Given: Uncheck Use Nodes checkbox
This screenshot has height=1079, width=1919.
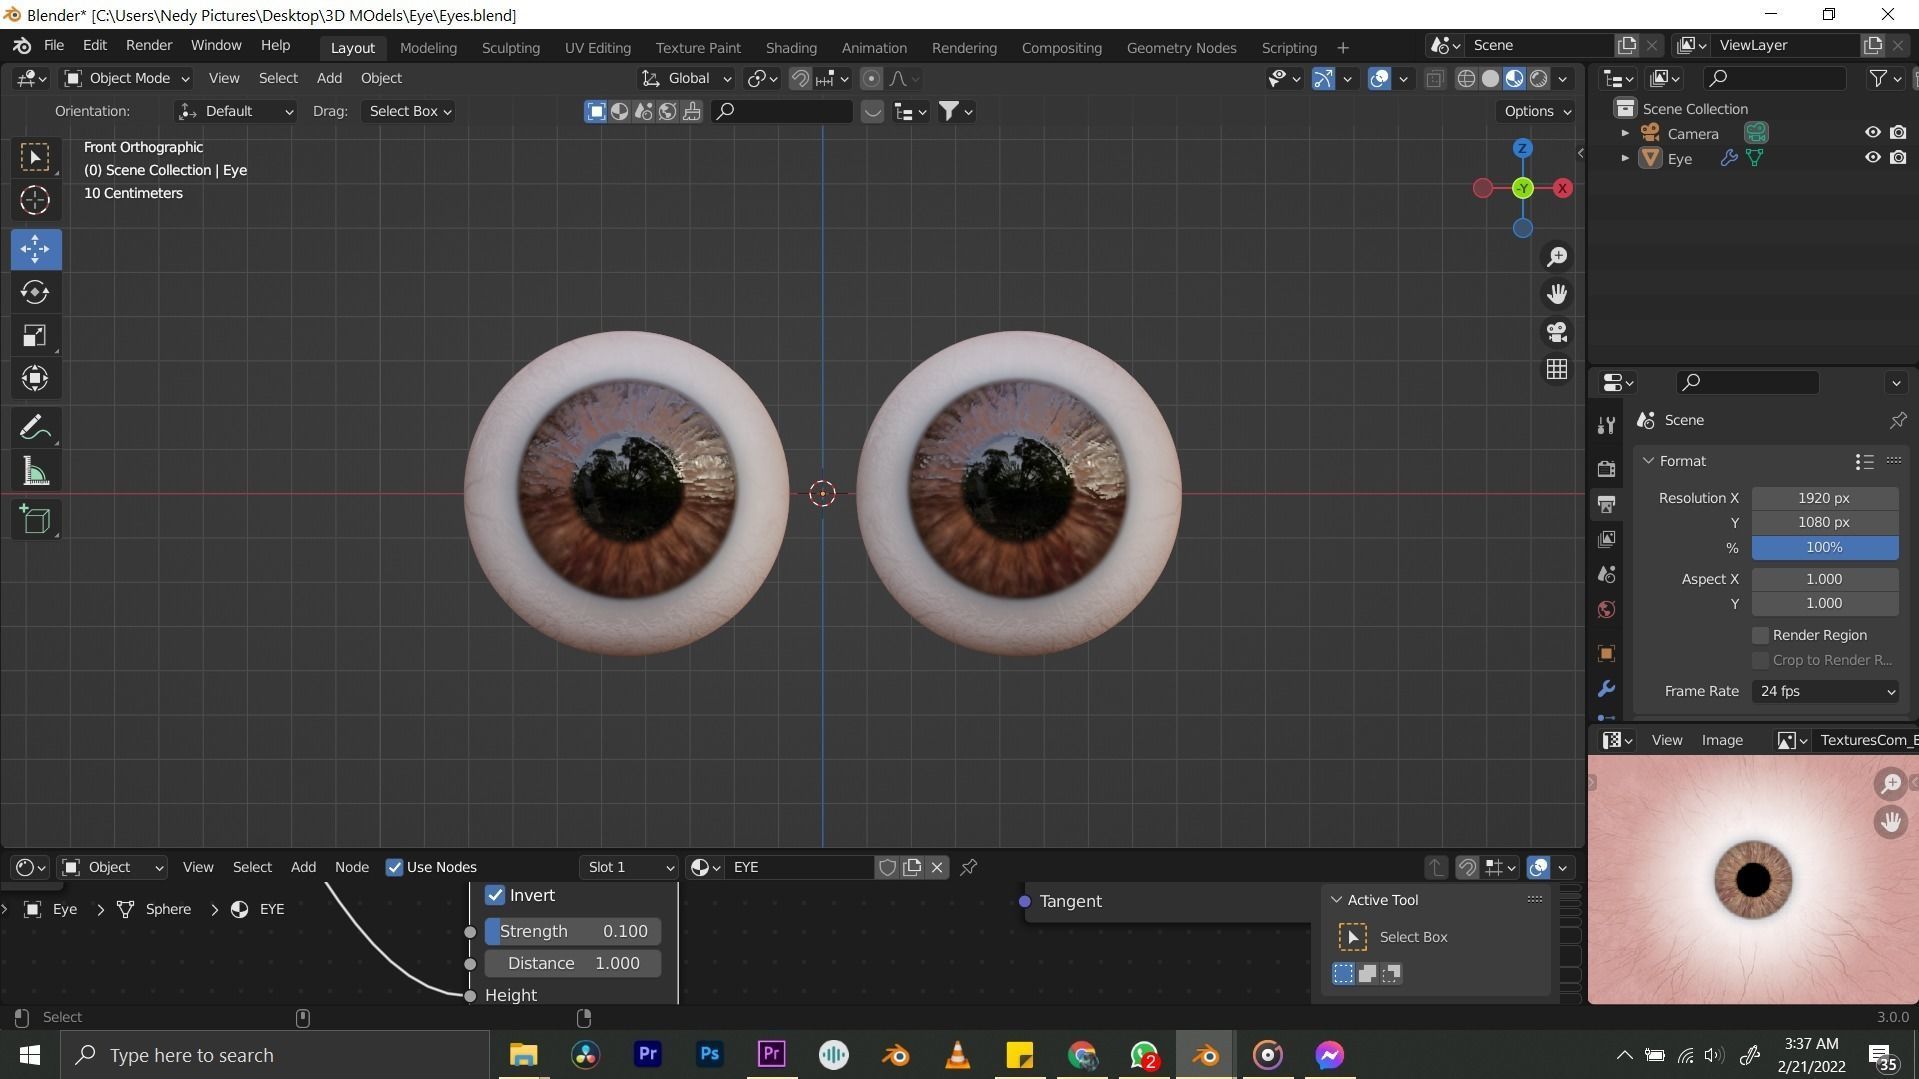Looking at the screenshot, I should [394, 867].
